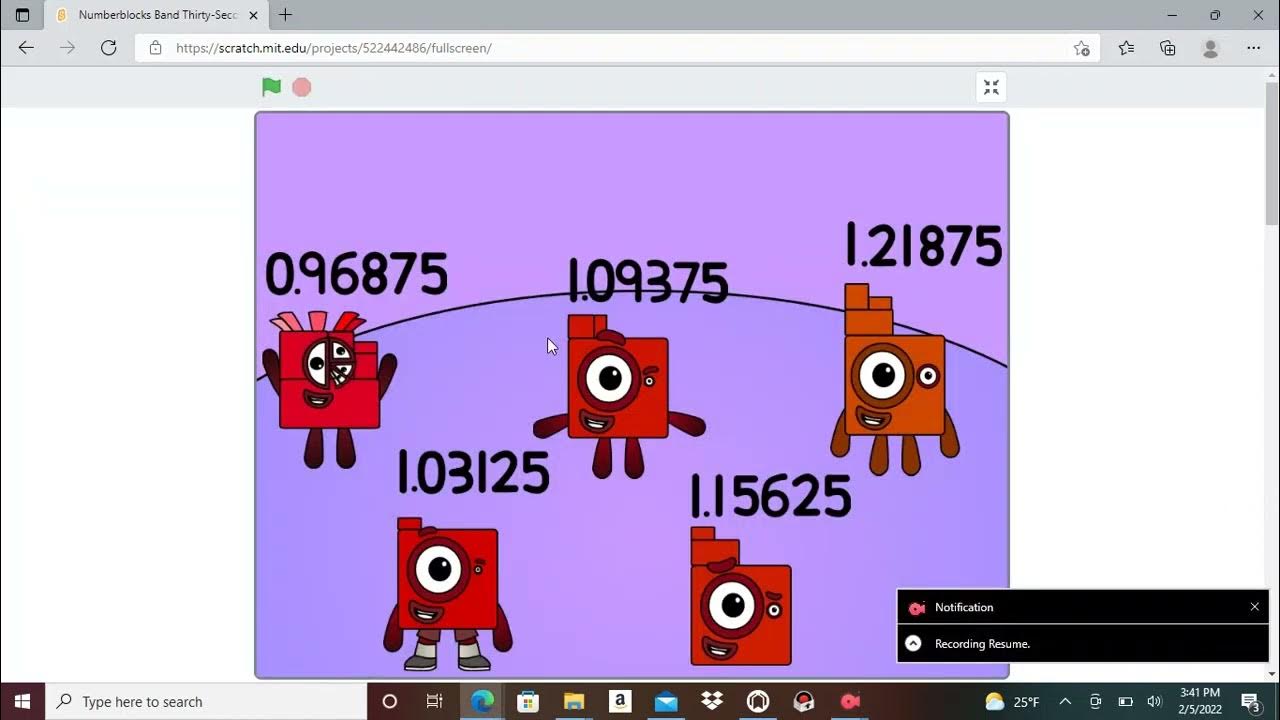
Task: Click the green flag to start project
Action: click(x=271, y=87)
